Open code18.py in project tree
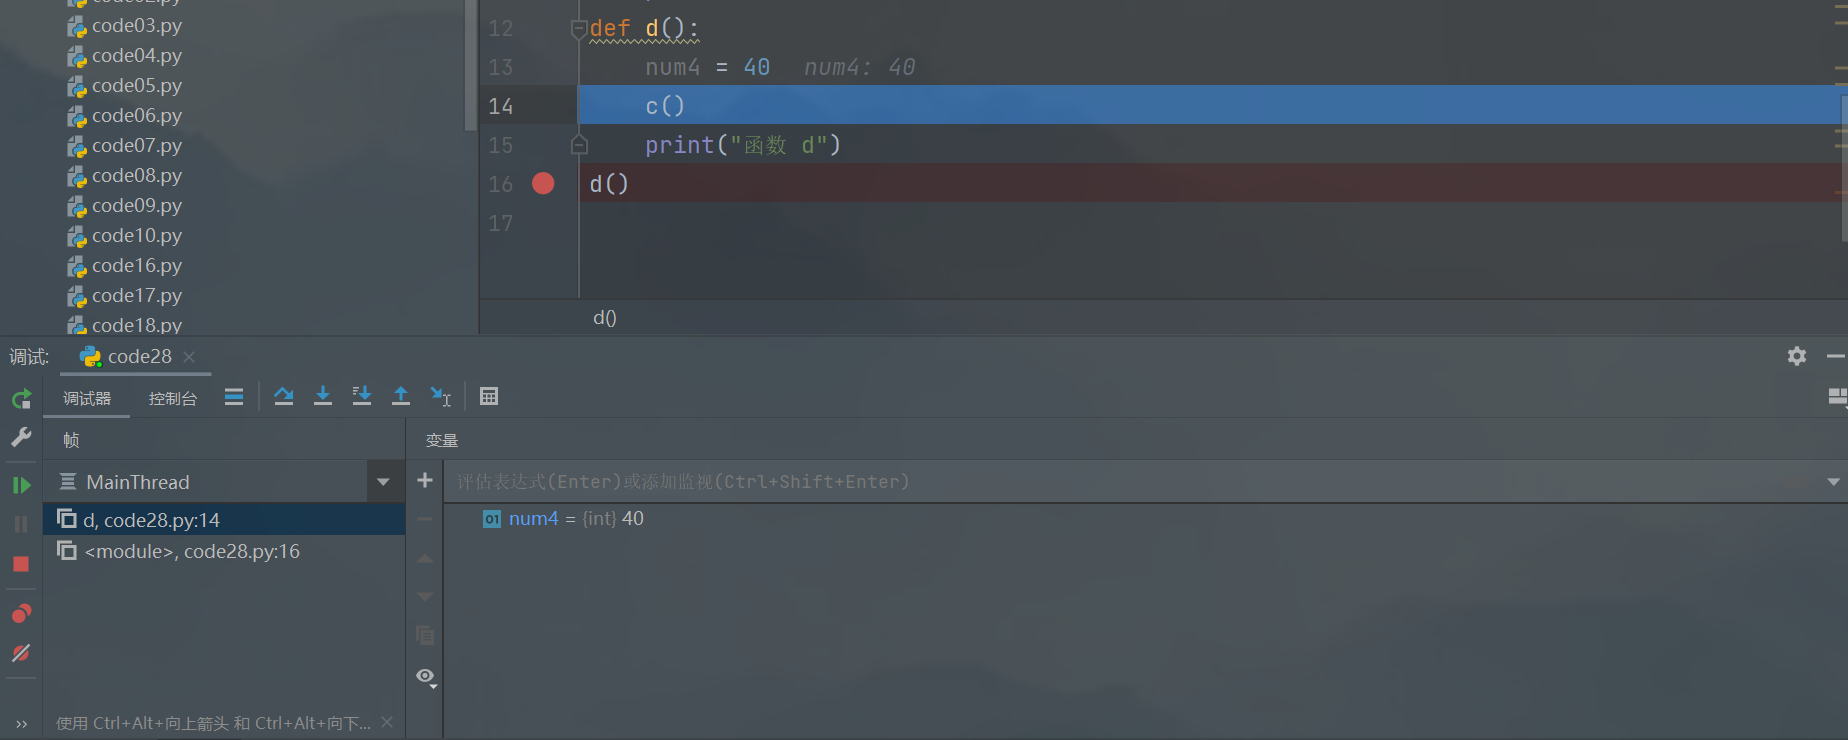 (137, 325)
